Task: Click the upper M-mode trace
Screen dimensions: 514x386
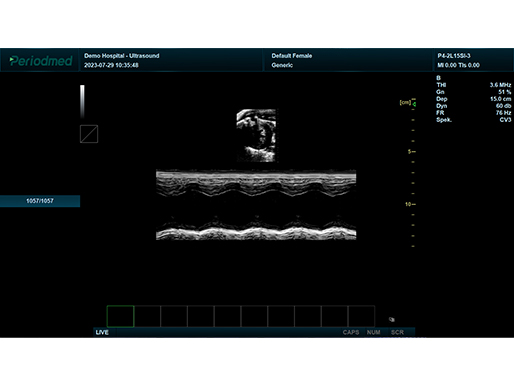Action: 256,183
